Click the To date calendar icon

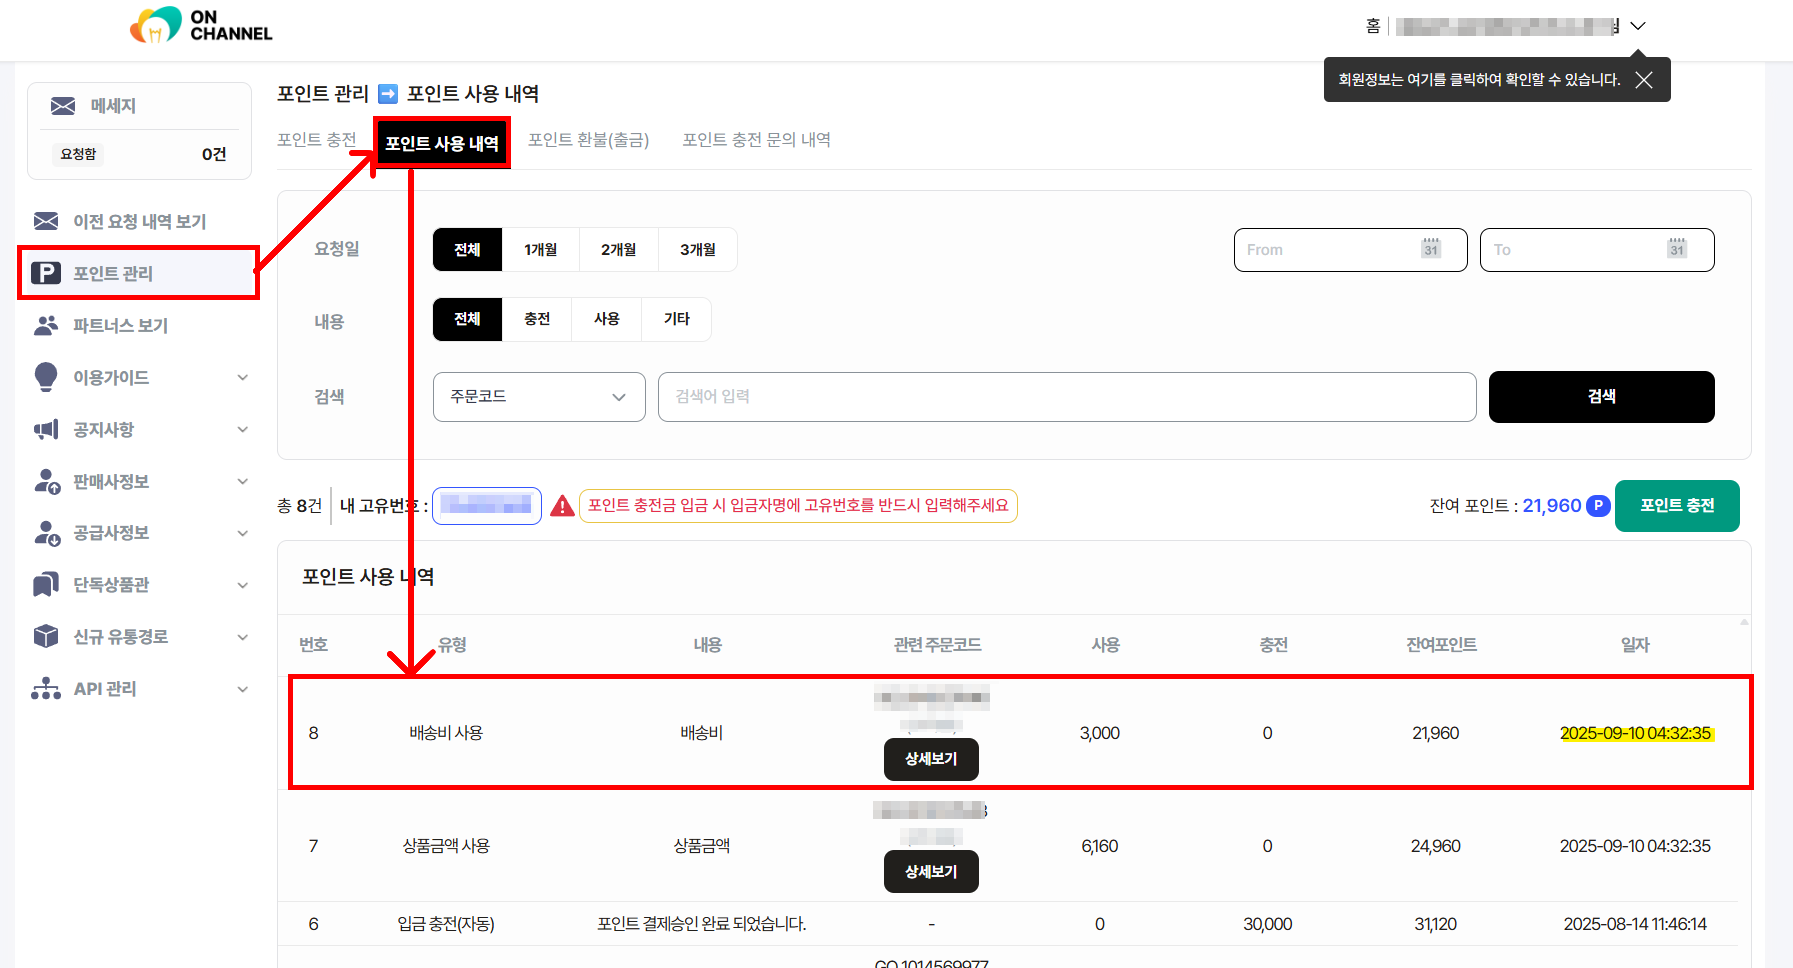(1677, 249)
